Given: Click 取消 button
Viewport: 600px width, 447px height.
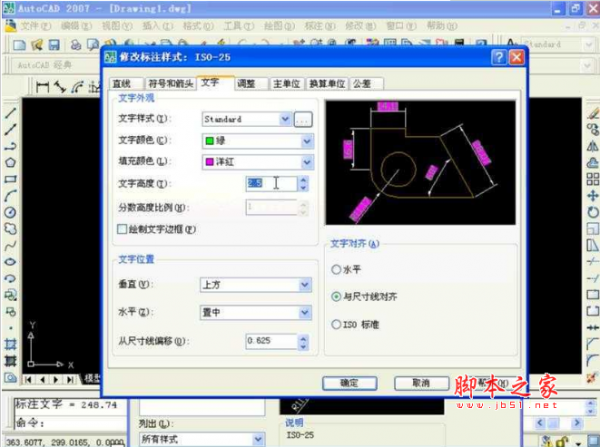Looking at the screenshot, I should coord(421,383).
